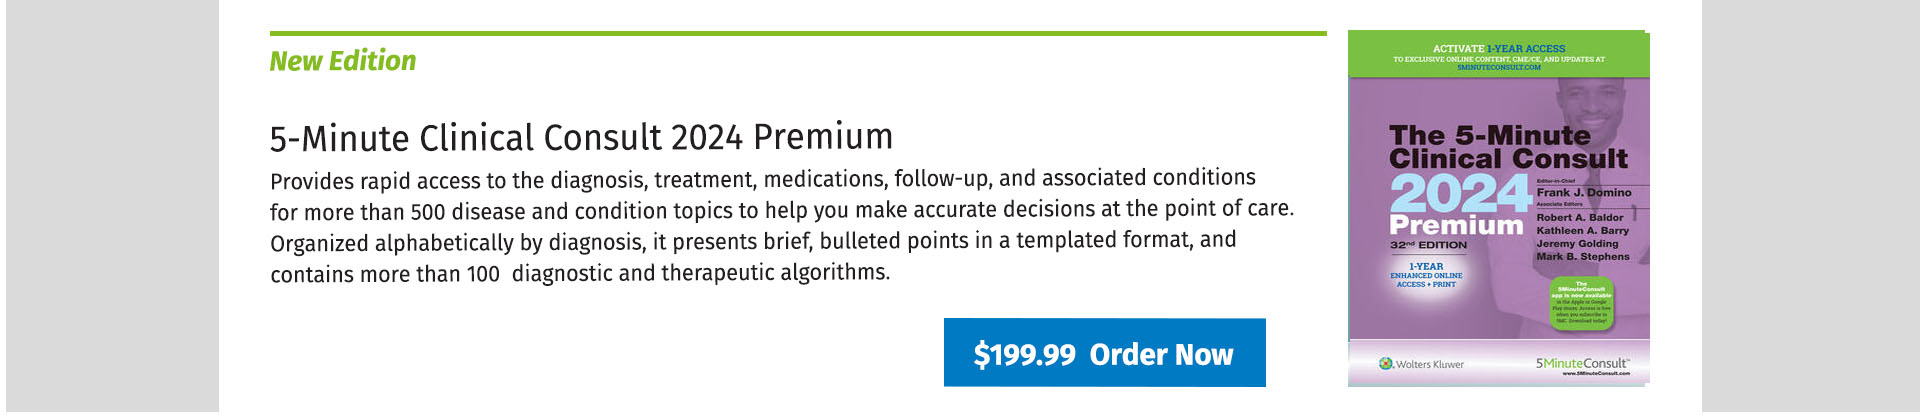Click the New Edition label
The image size is (1920, 415).
point(343,61)
